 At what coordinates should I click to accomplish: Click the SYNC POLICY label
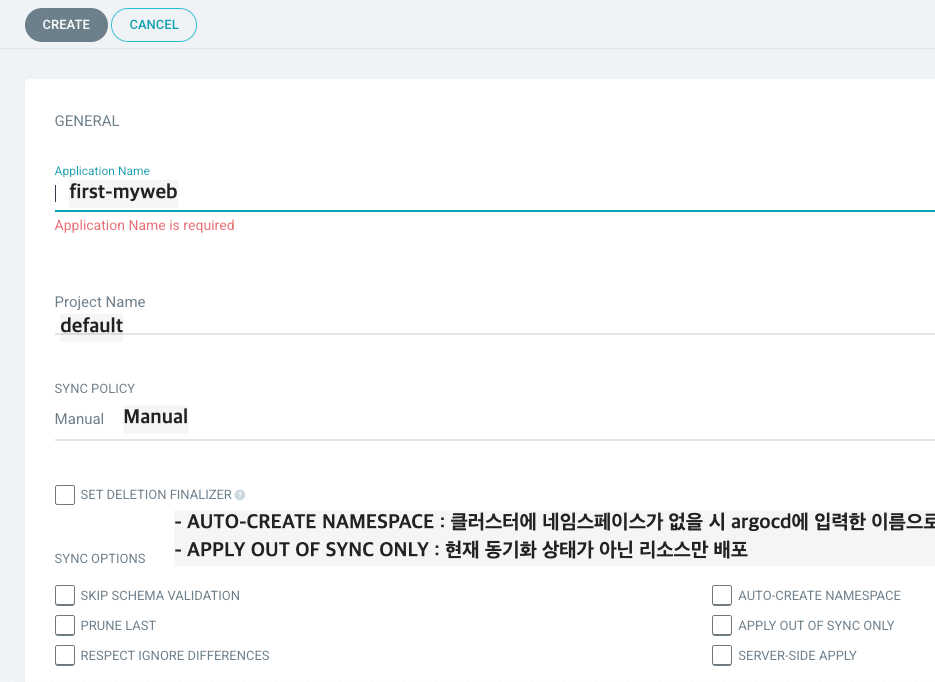point(95,389)
